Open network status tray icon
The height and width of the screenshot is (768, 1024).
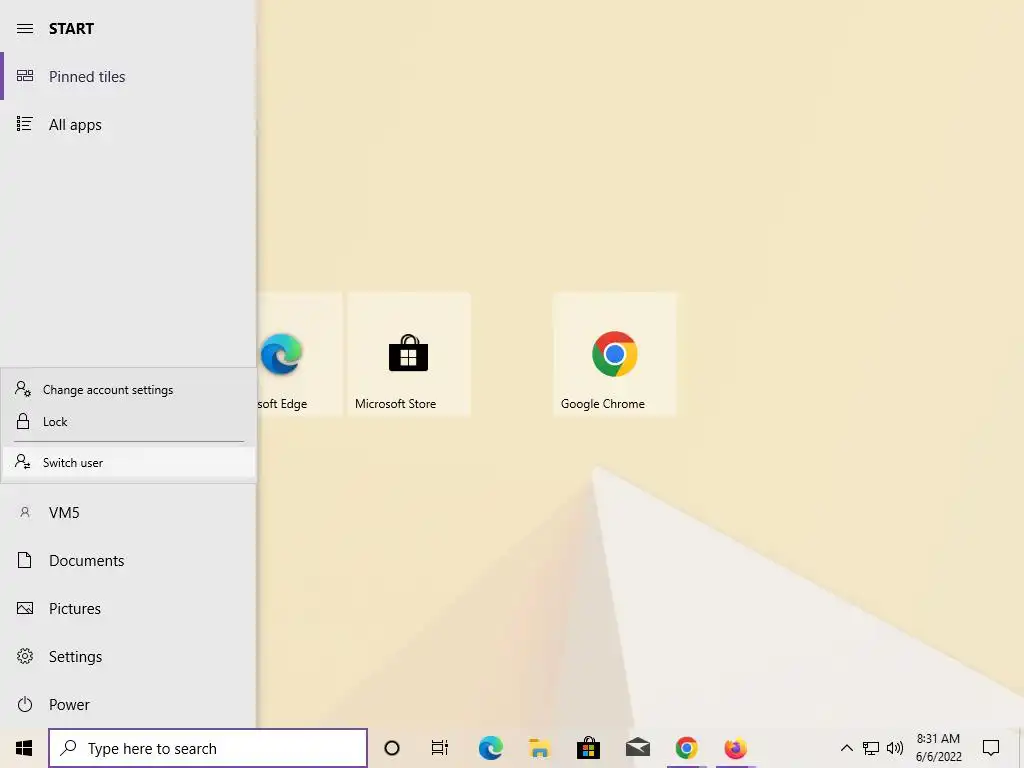(871, 748)
